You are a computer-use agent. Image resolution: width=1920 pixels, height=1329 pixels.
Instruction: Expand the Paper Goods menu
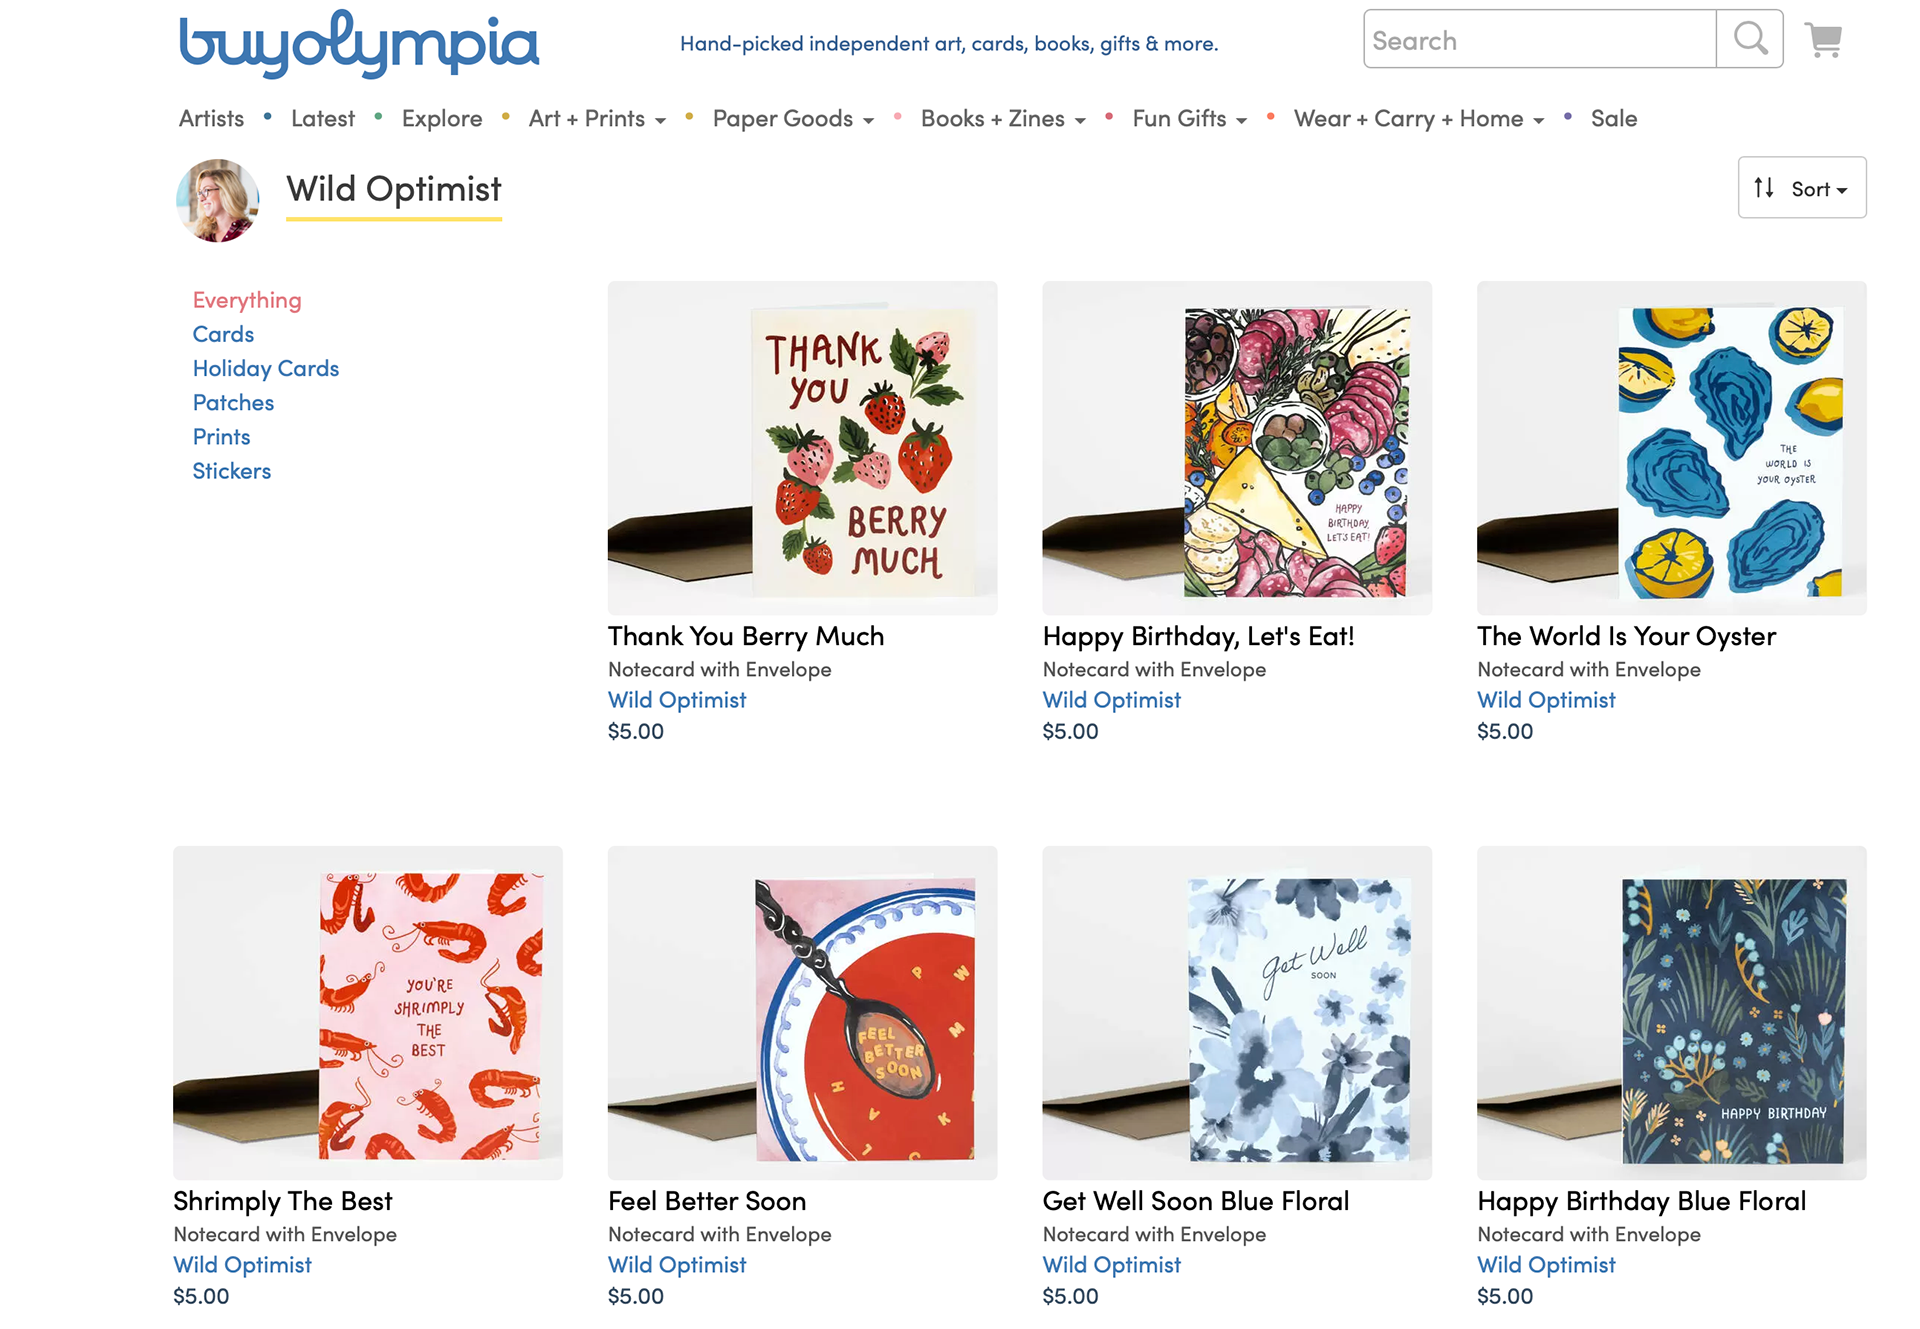coord(792,119)
